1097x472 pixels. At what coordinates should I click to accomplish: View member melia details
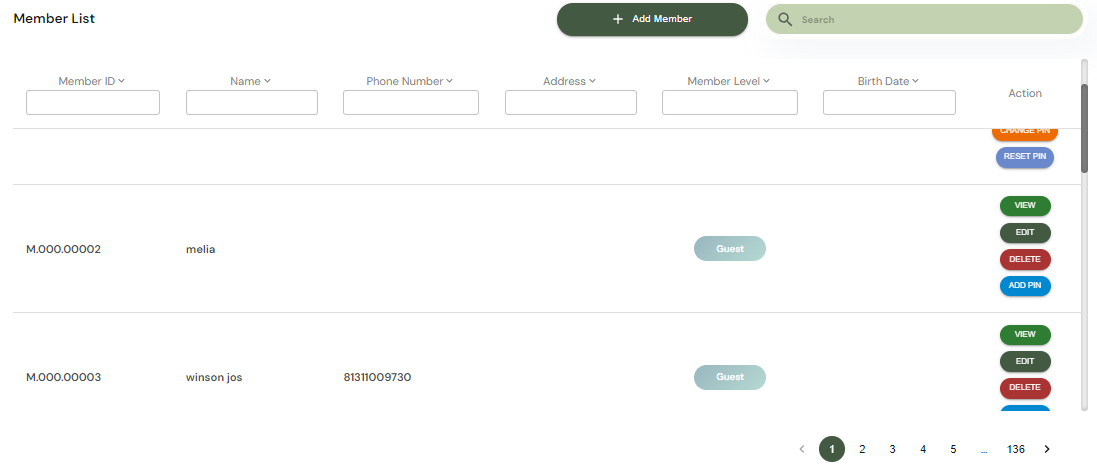(x=1025, y=206)
